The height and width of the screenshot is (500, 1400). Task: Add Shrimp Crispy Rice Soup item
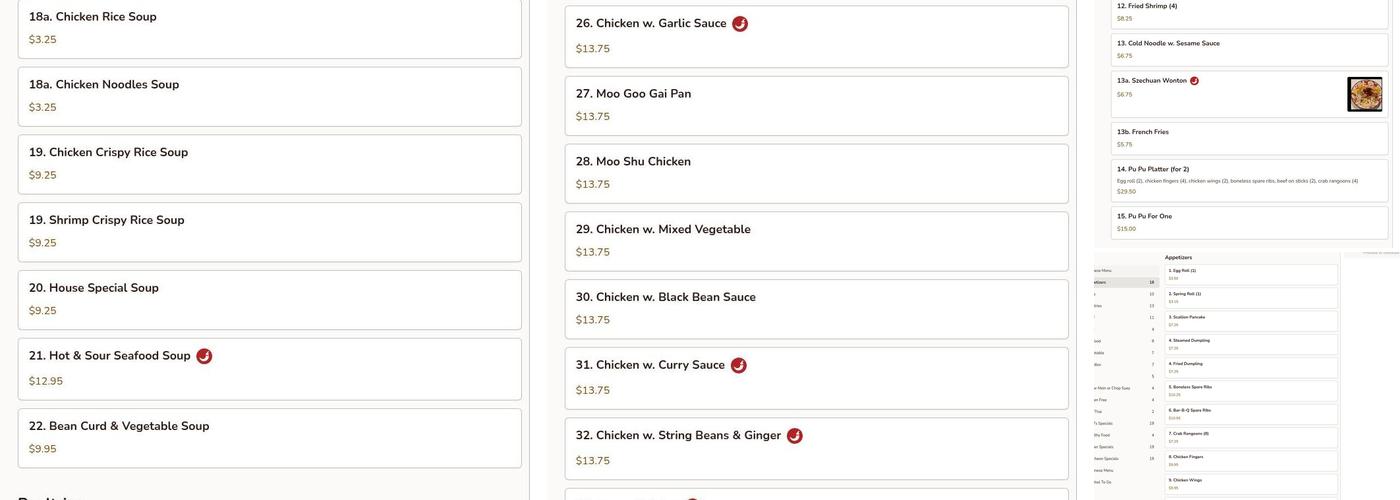tap(269, 232)
